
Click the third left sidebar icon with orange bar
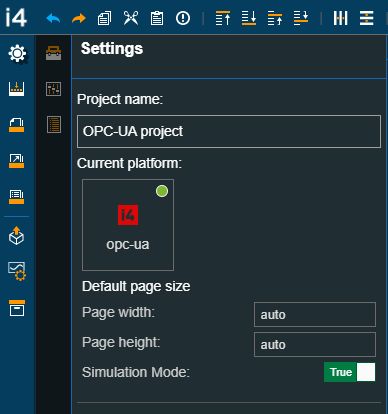pos(16,125)
